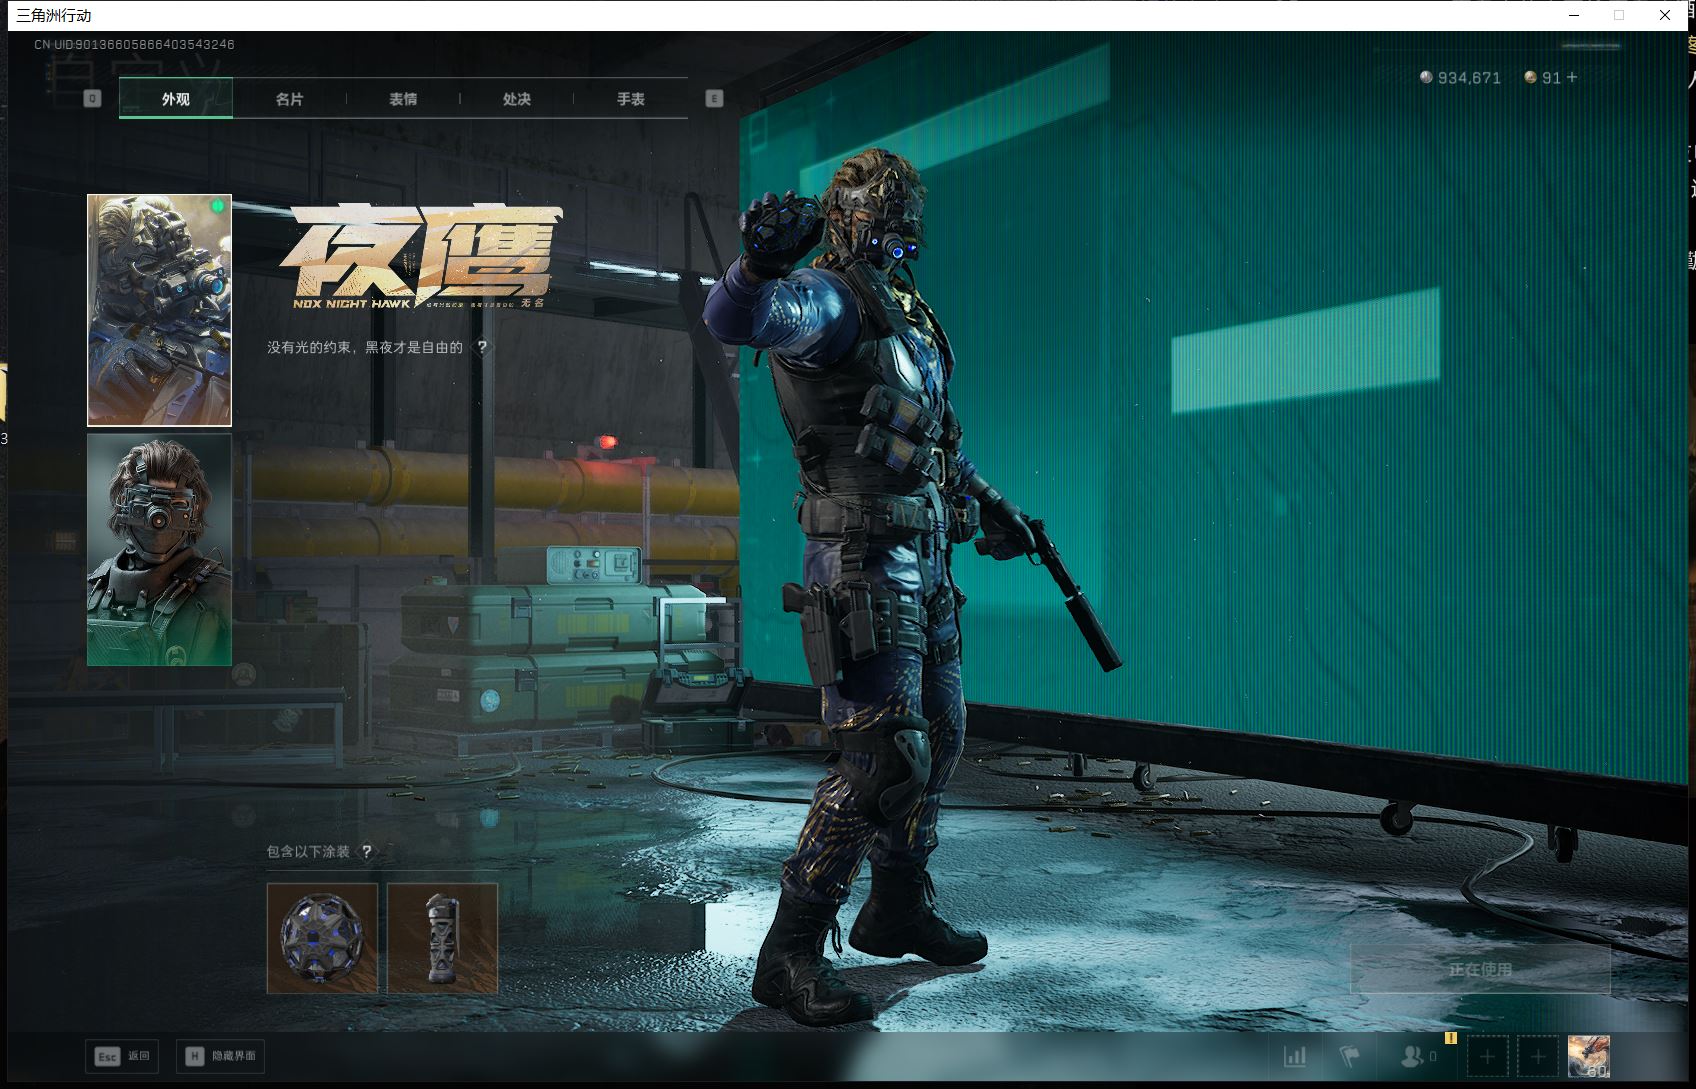The image size is (1696, 1089).
Task: Click the plus to add gold currency
Action: [1572, 77]
